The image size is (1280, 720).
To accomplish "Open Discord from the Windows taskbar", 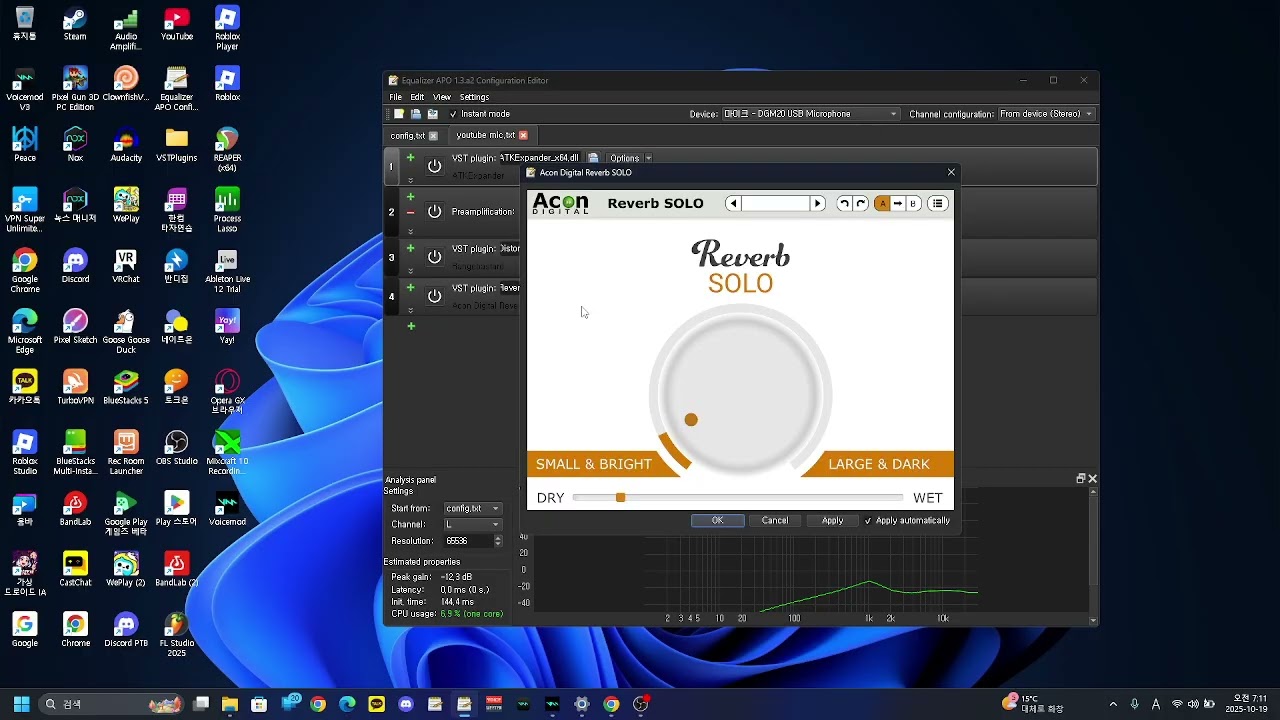I will 405,704.
